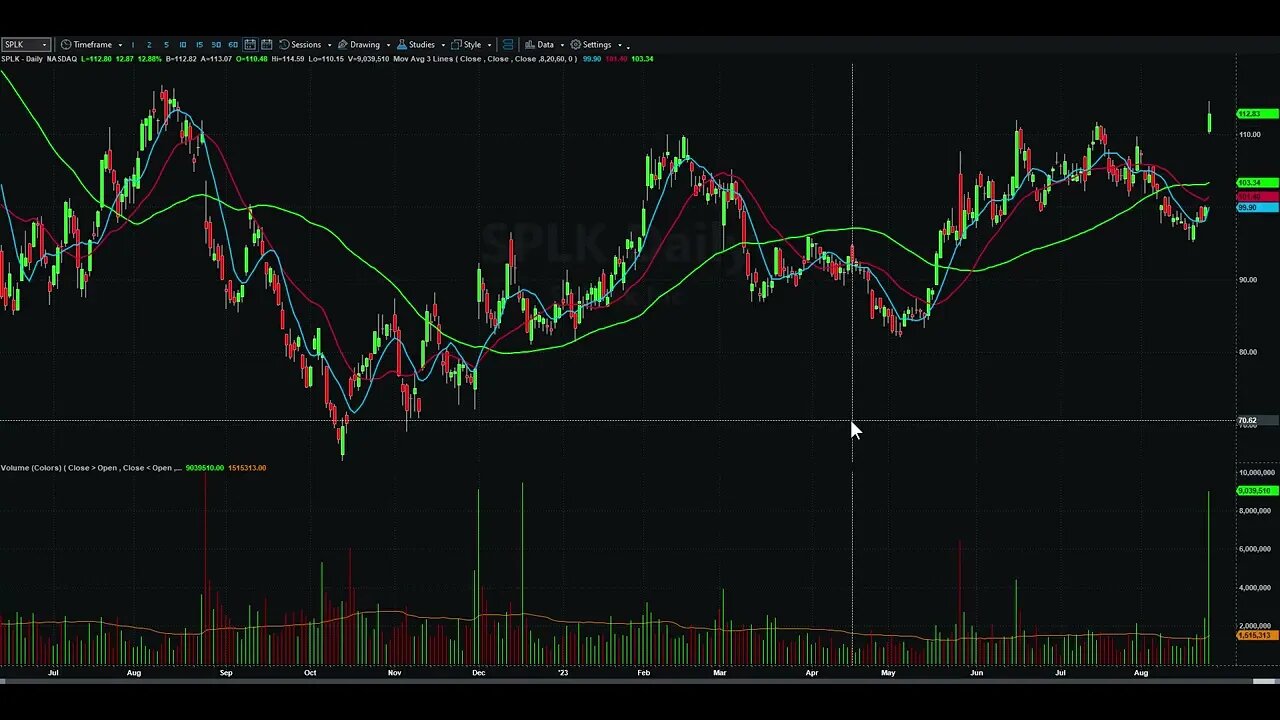Viewport: 1280px width, 720px height.
Task: Expand the Settings dropdown arrow
Action: [x=619, y=45]
